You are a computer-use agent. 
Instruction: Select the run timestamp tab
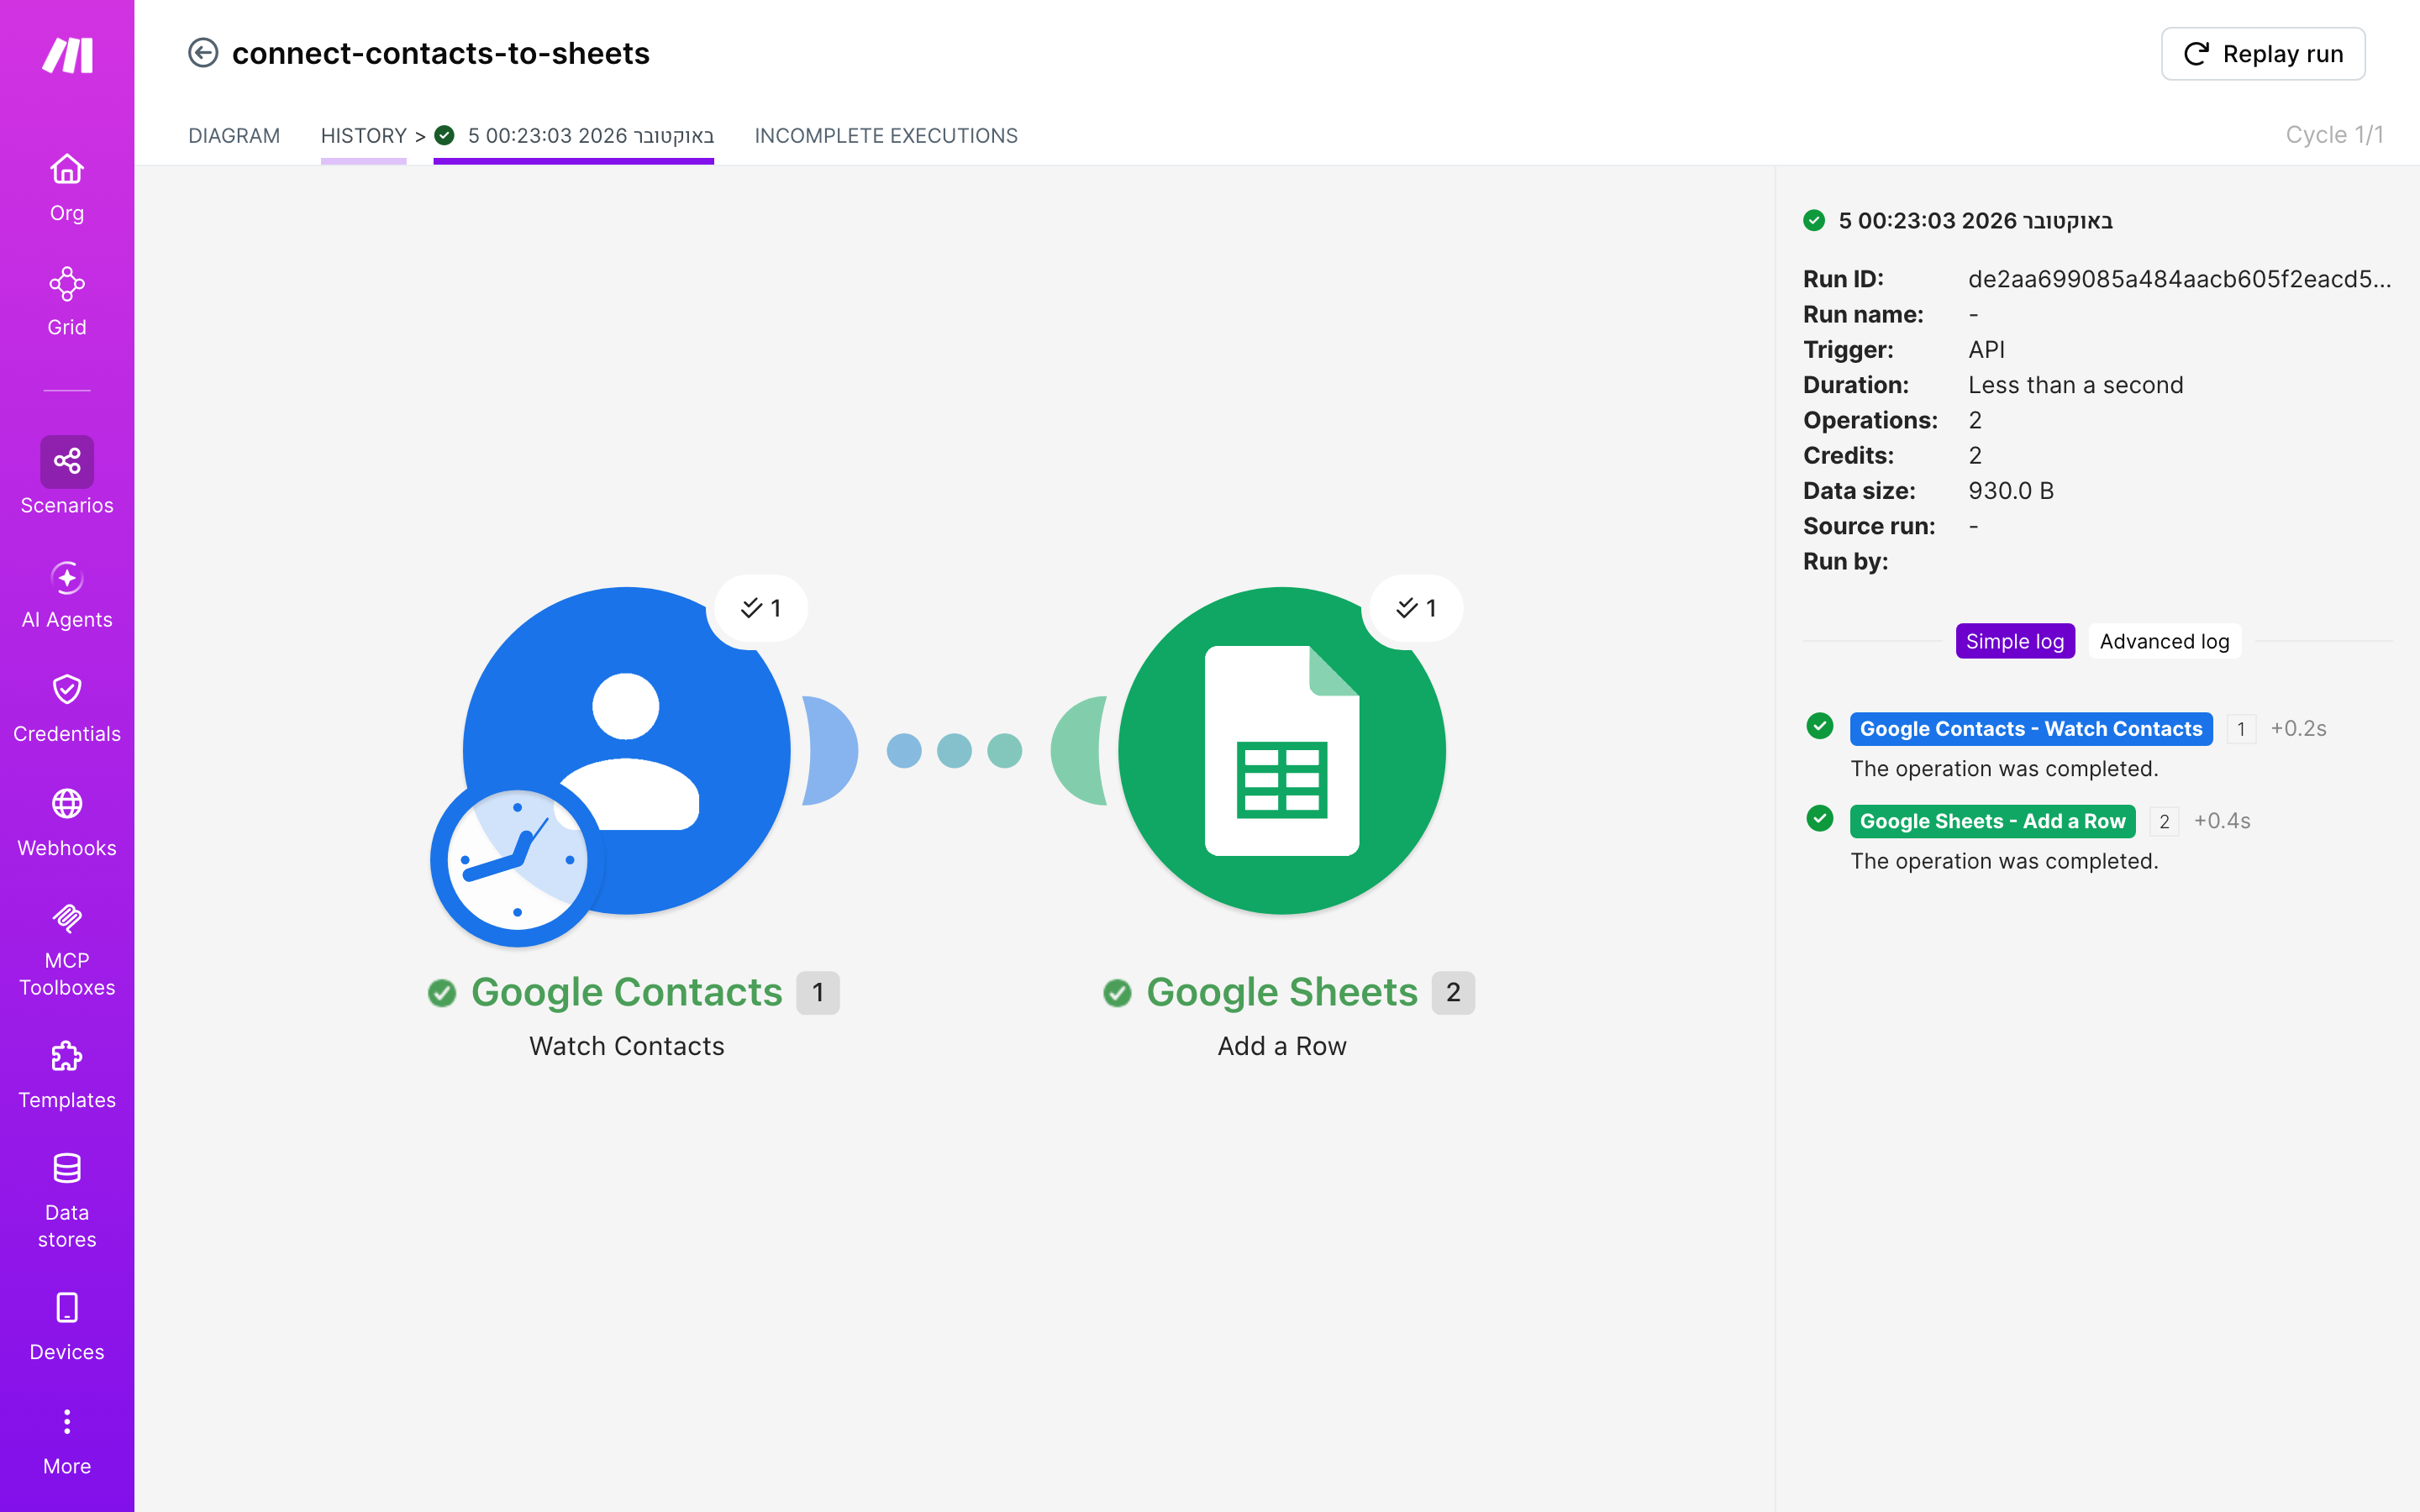pos(574,136)
